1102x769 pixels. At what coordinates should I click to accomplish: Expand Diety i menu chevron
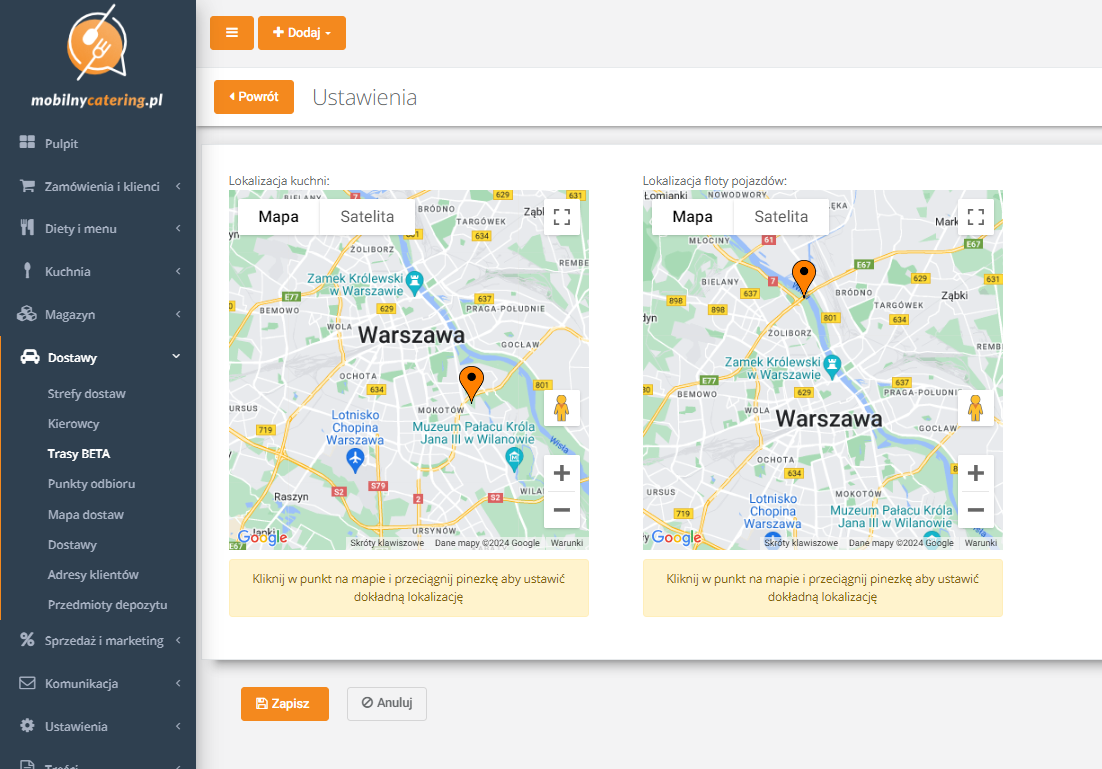point(179,228)
